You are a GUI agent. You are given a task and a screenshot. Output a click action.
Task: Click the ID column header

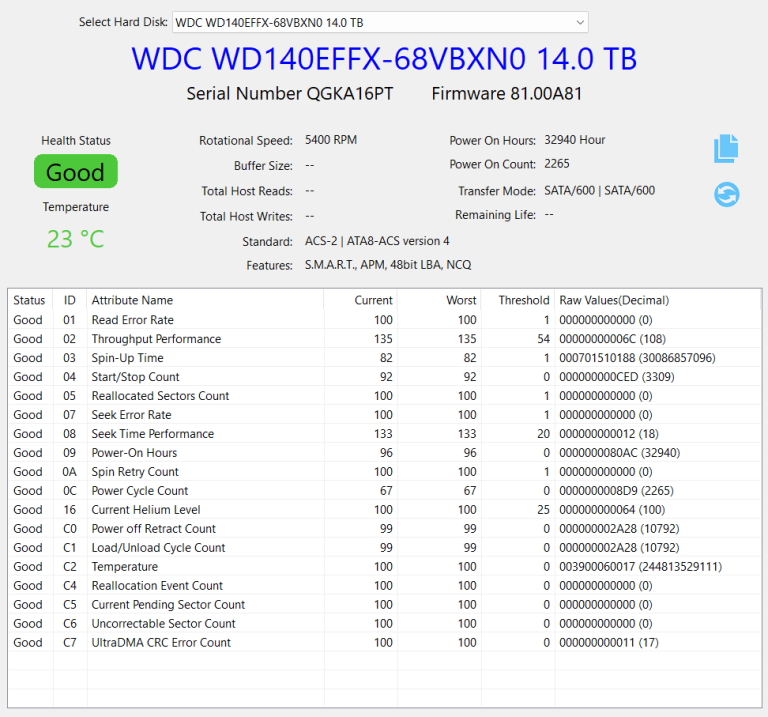coord(70,300)
